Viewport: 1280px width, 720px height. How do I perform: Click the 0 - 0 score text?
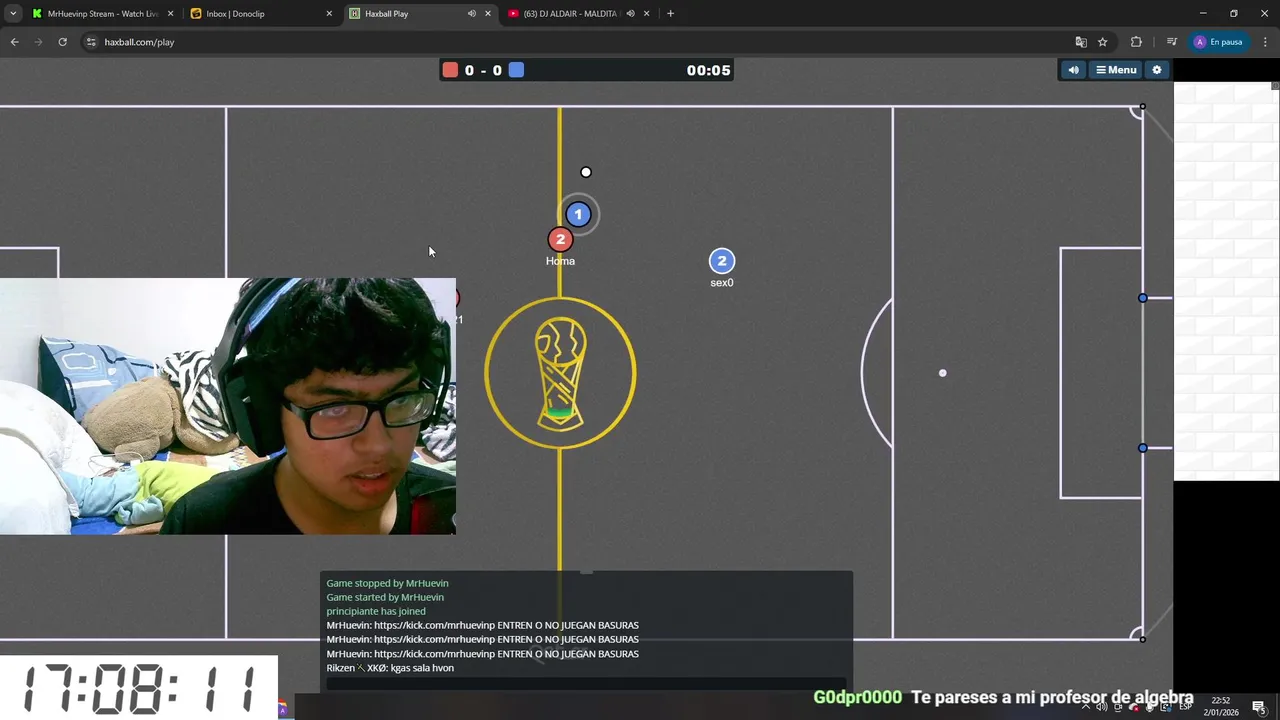[483, 70]
